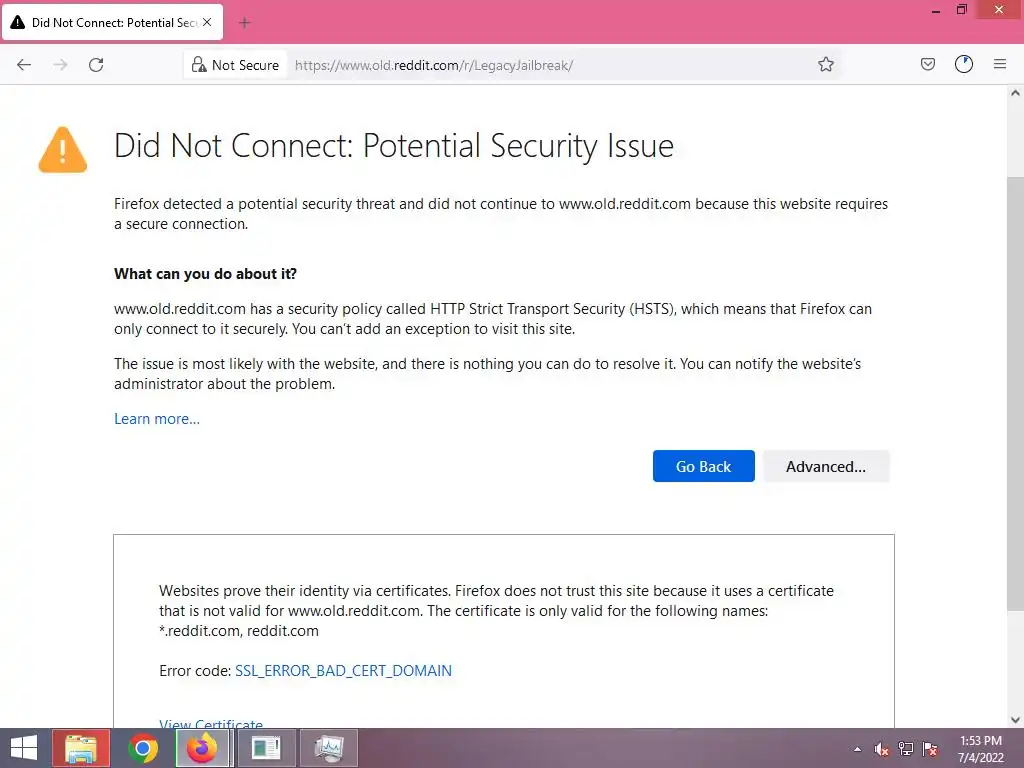Click the network tray icon
This screenshot has height=768, width=1024.
(x=906, y=749)
